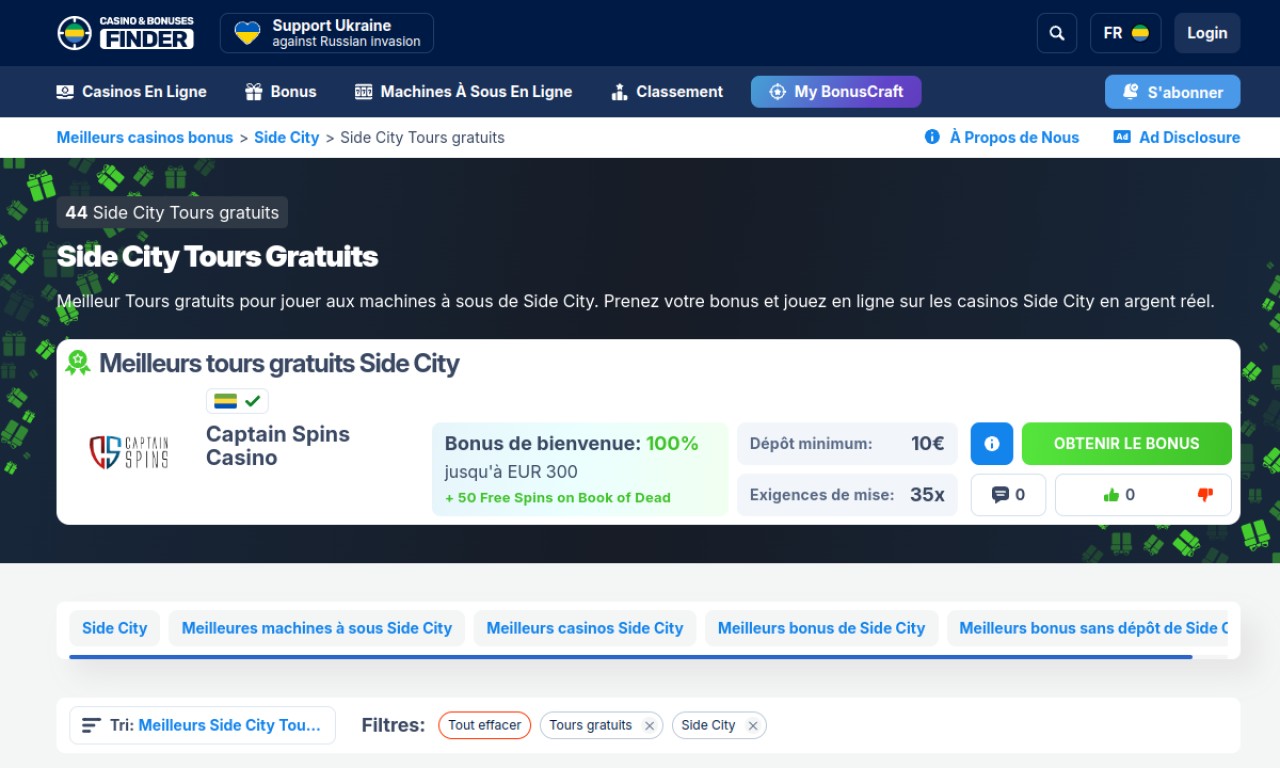Viewport: 1280px width, 768px height.
Task: Click the search magnifier icon
Action: pos(1057,33)
